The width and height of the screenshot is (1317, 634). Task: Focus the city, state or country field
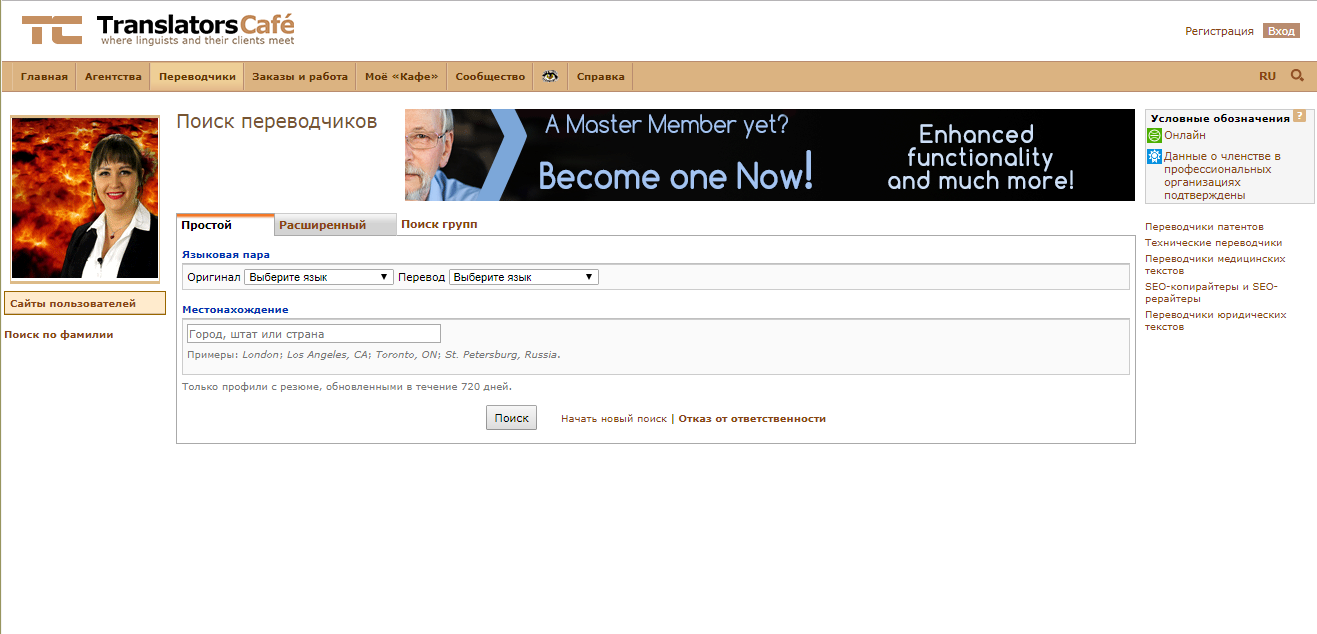click(x=312, y=334)
